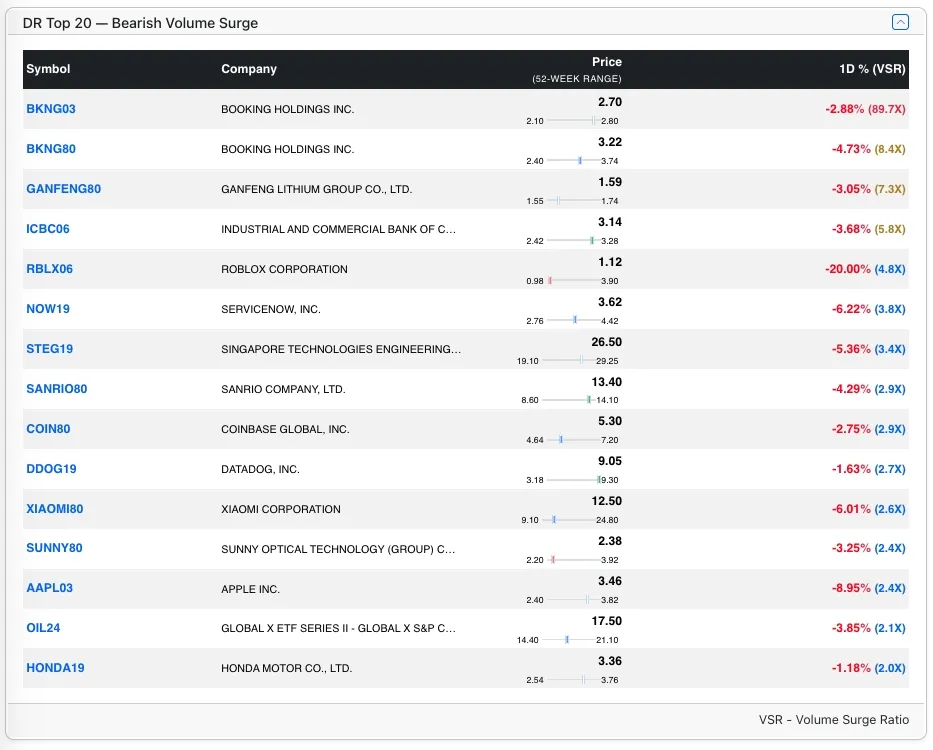Screen dimensions: 933x750
Task: Click the -3.68% (5.8X) value
Action: point(869,229)
